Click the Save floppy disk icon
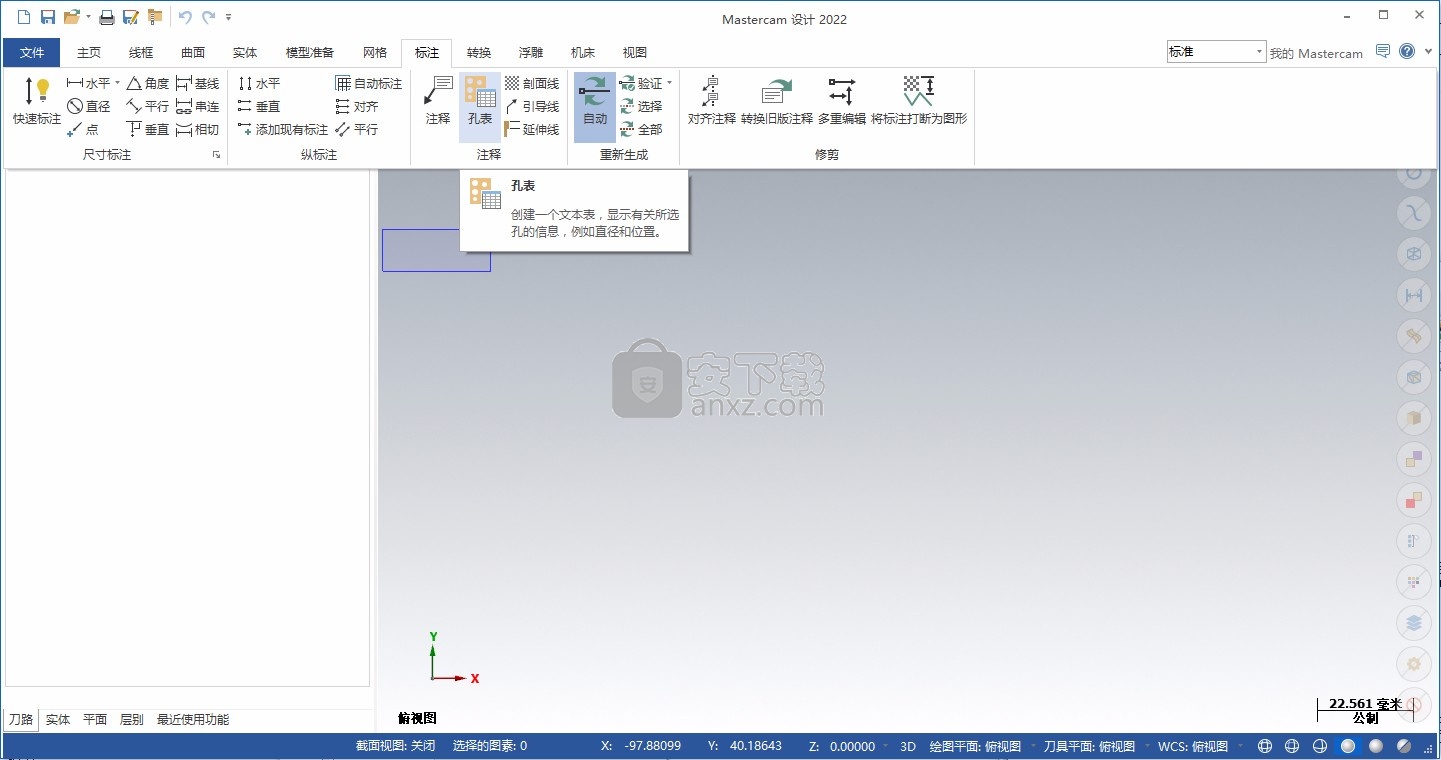The width and height of the screenshot is (1441, 760). click(x=47, y=17)
